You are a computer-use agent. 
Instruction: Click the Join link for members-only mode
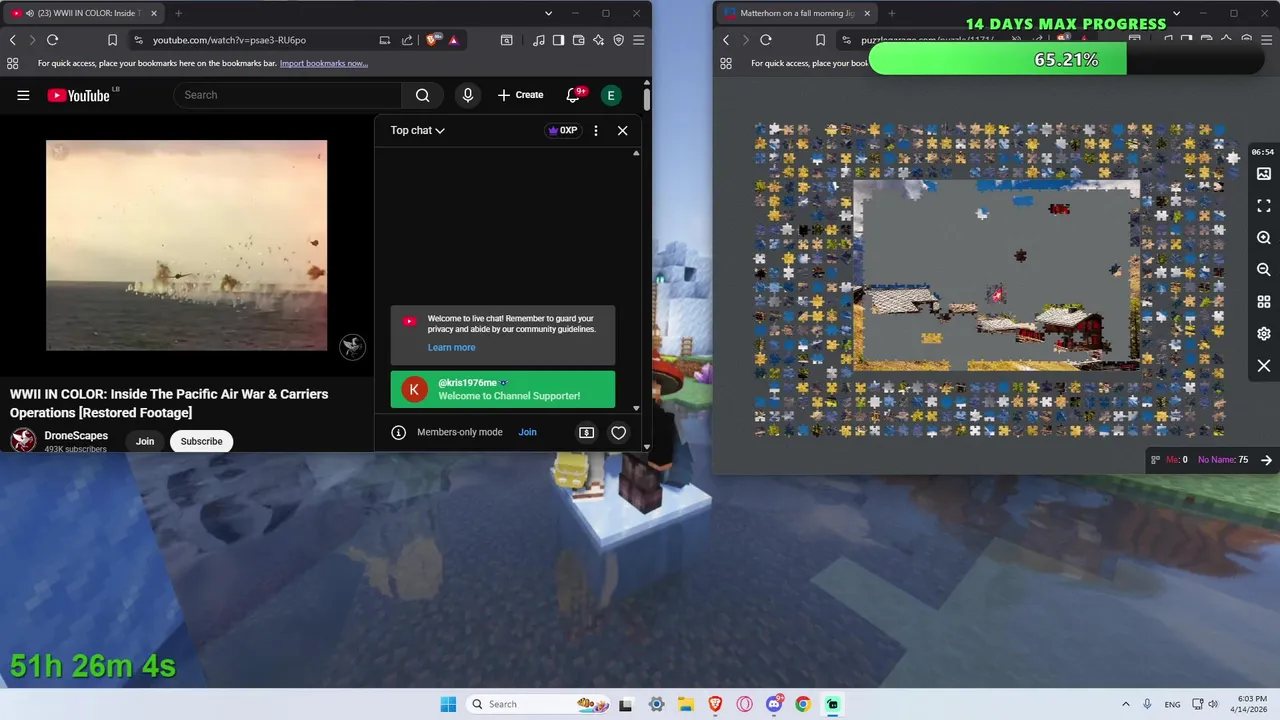click(x=527, y=432)
